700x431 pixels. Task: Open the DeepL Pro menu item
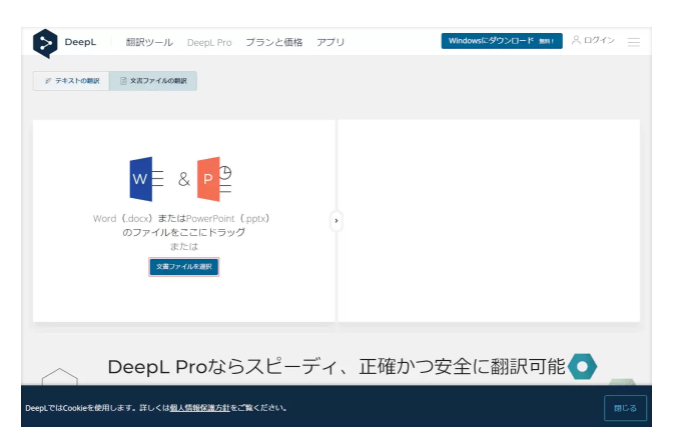pos(209,42)
